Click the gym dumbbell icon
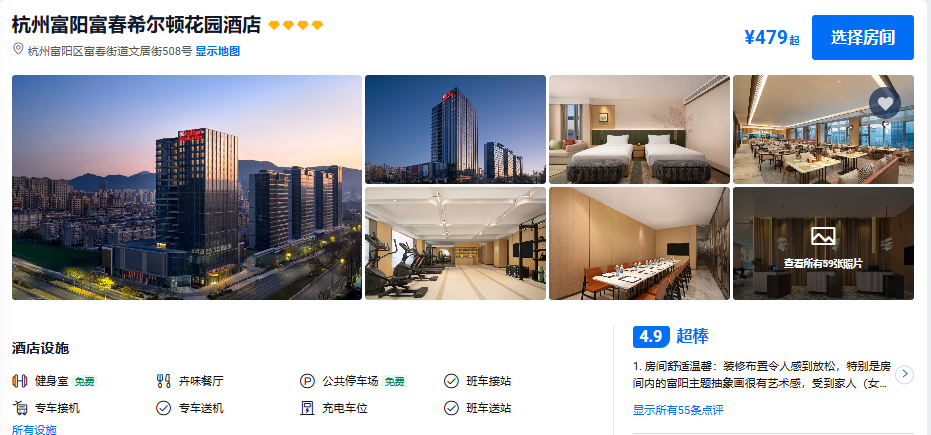This screenshot has height=435, width=931. tap(20, 381)
